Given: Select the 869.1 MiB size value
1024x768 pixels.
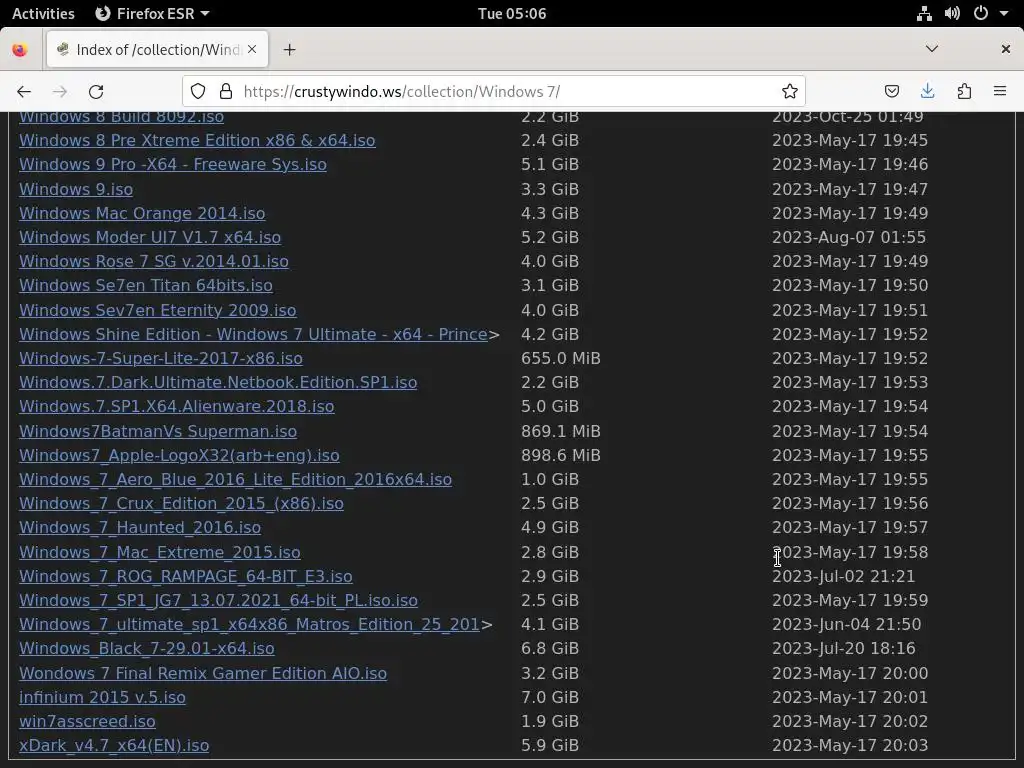Looking at the screenshot, I should tap(560, 431).
